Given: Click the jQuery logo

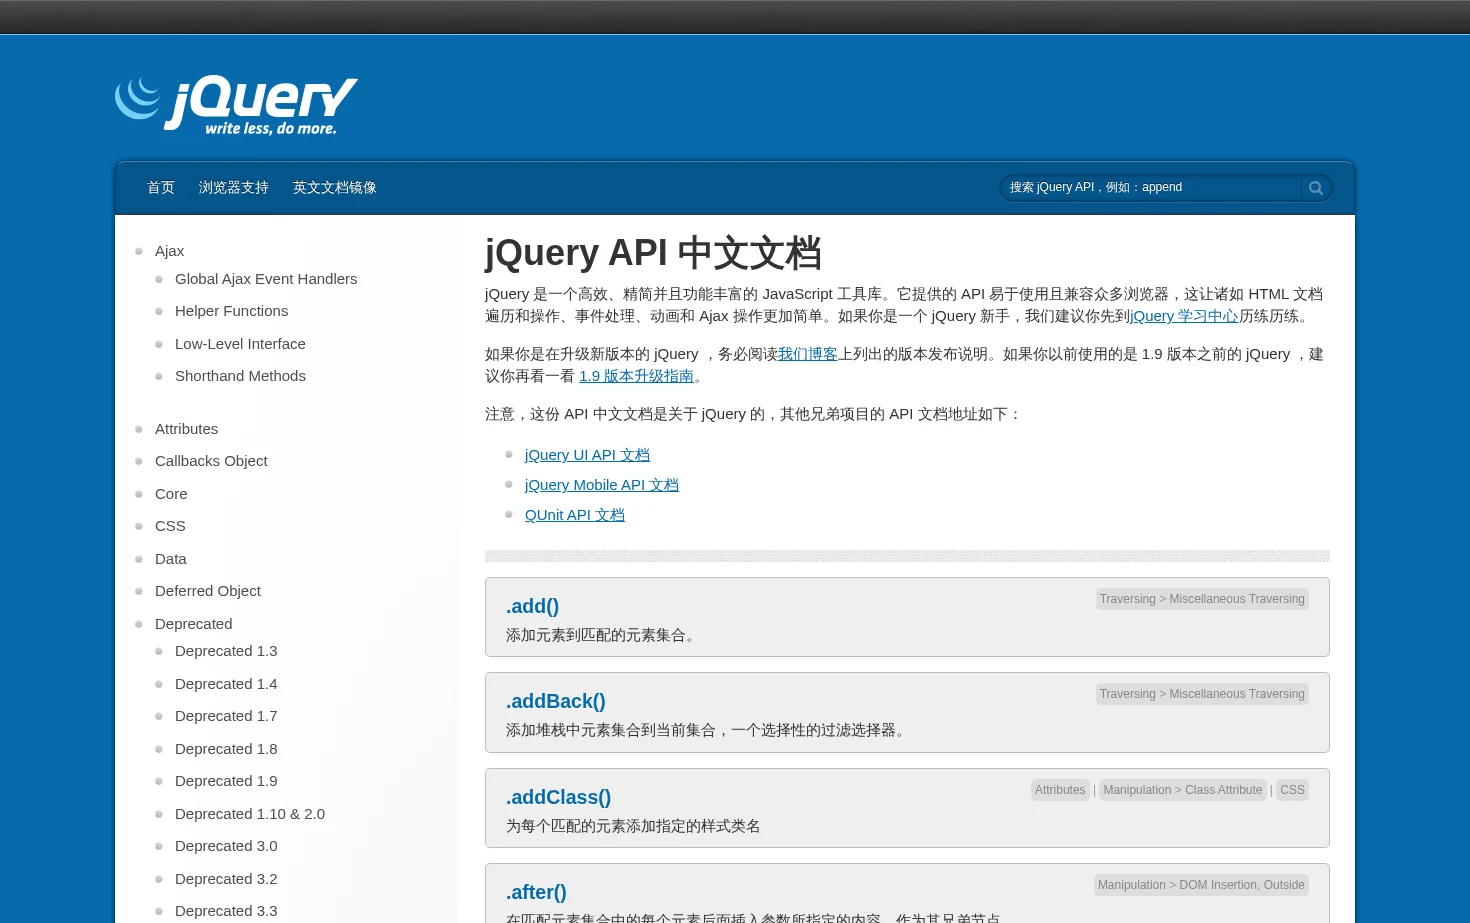Looking at the screenshot, I should (236, 104).
